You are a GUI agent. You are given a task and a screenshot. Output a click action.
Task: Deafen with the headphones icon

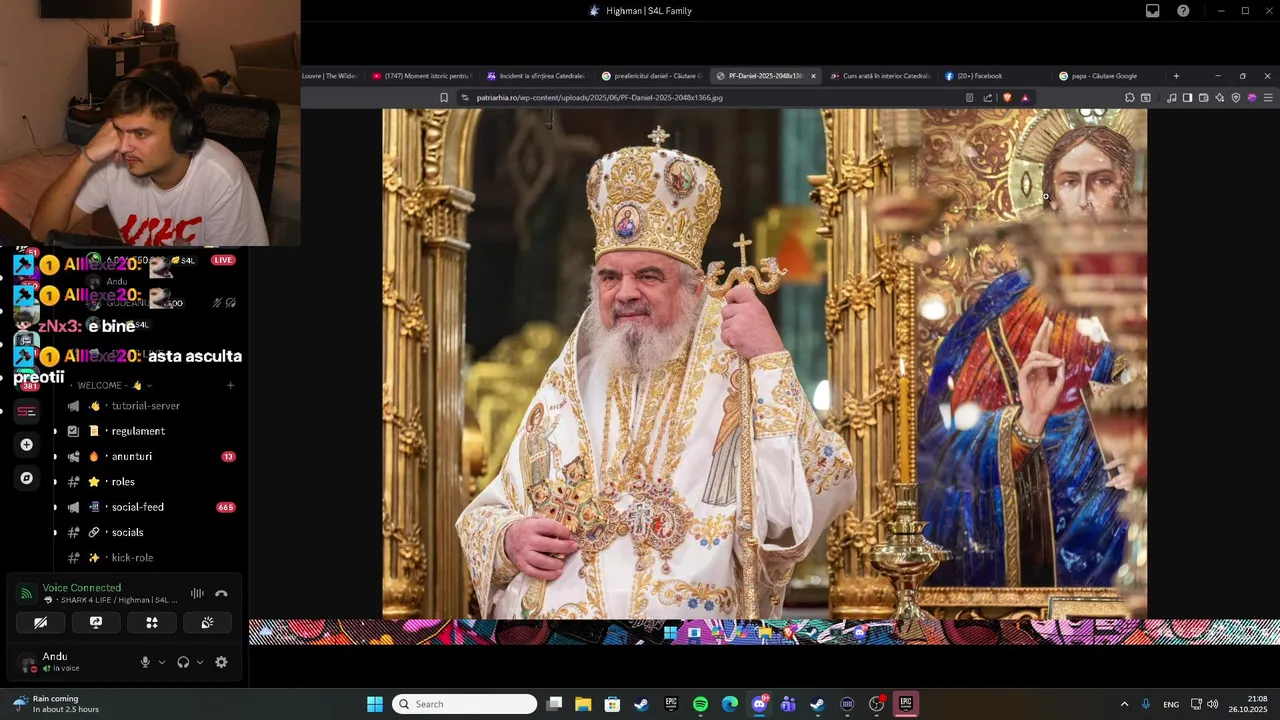pos(183,662)
